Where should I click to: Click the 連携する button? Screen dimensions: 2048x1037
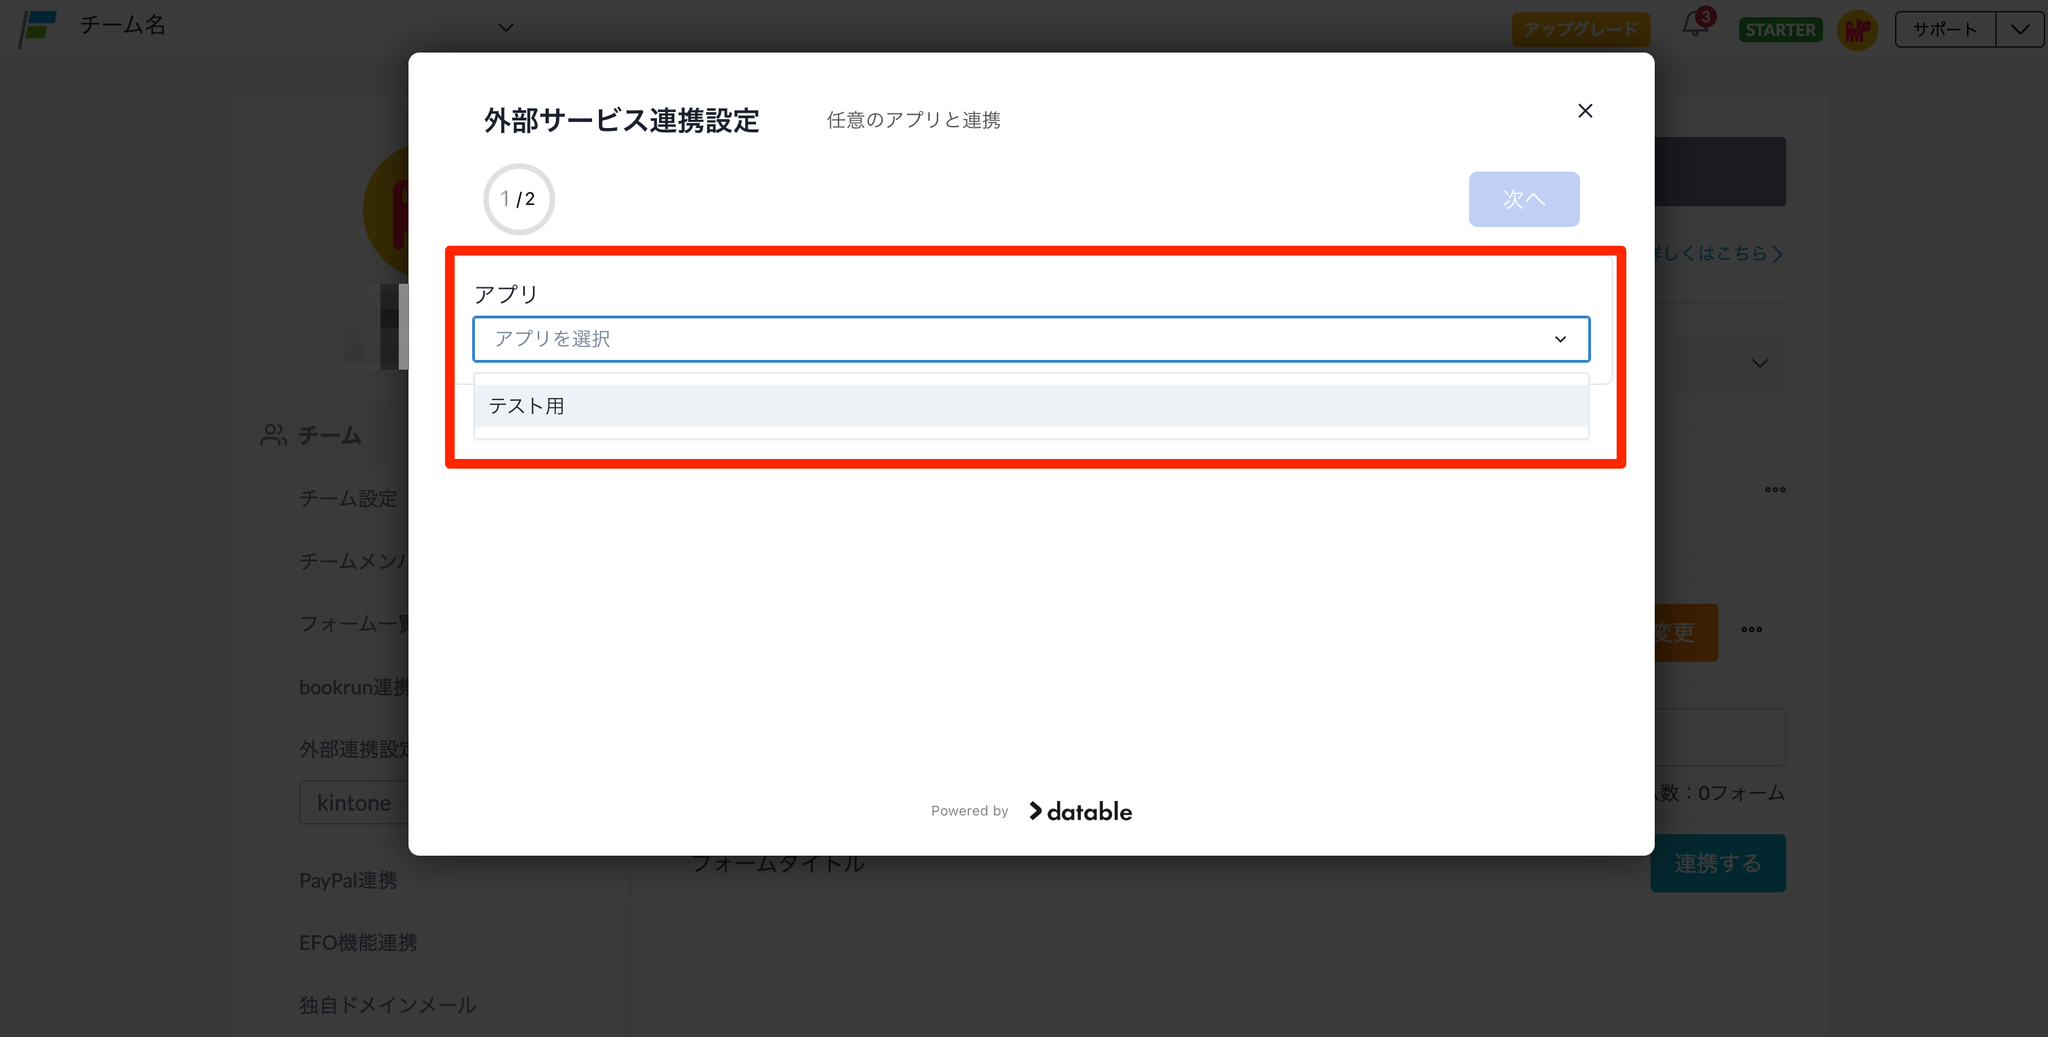[1718, 863]
